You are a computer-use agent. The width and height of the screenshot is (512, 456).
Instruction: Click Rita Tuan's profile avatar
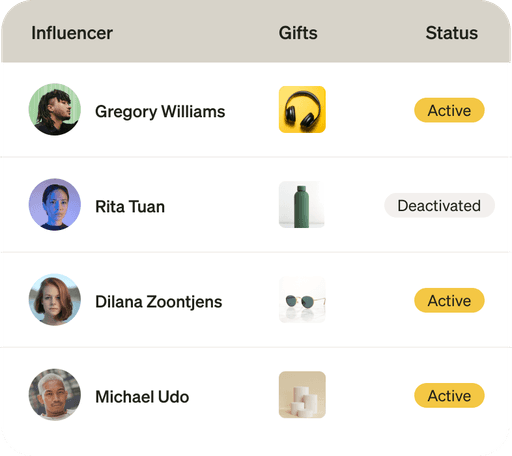pos(55,204)
